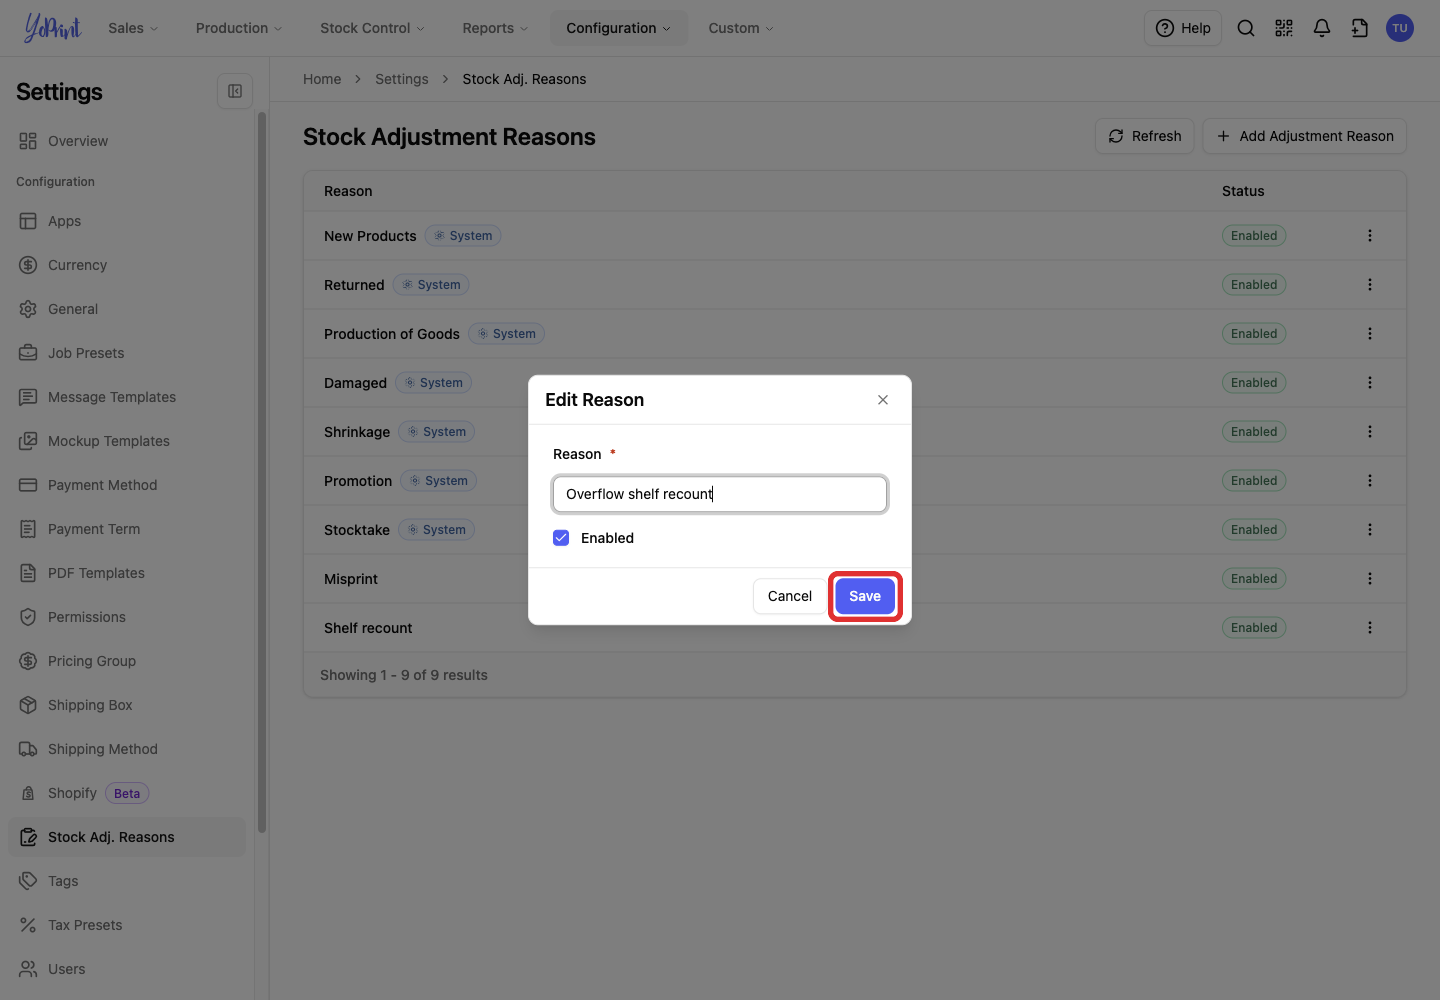Viewport: 1440px width, 1000px height.
Task: Expand the Custom menu
Action: (x=741, y=28)
